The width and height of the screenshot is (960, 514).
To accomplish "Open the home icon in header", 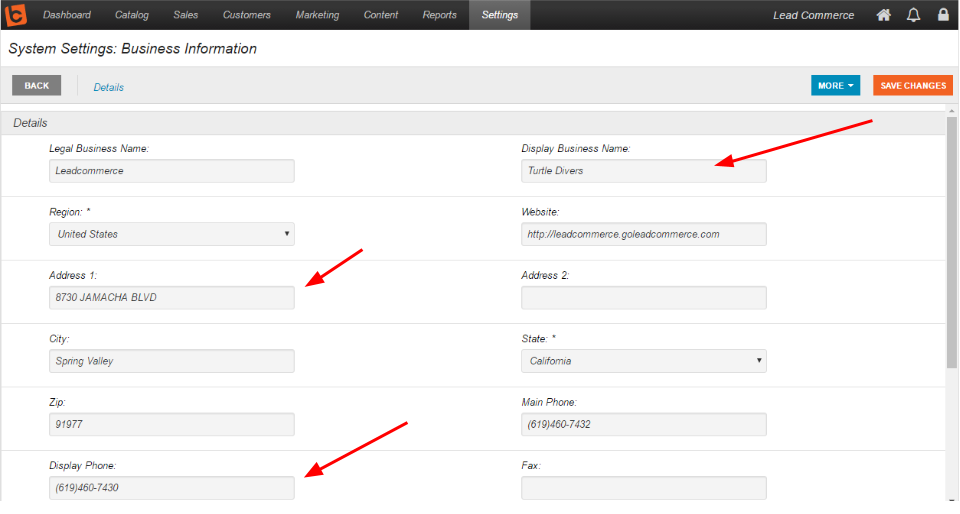I will 883,15.
